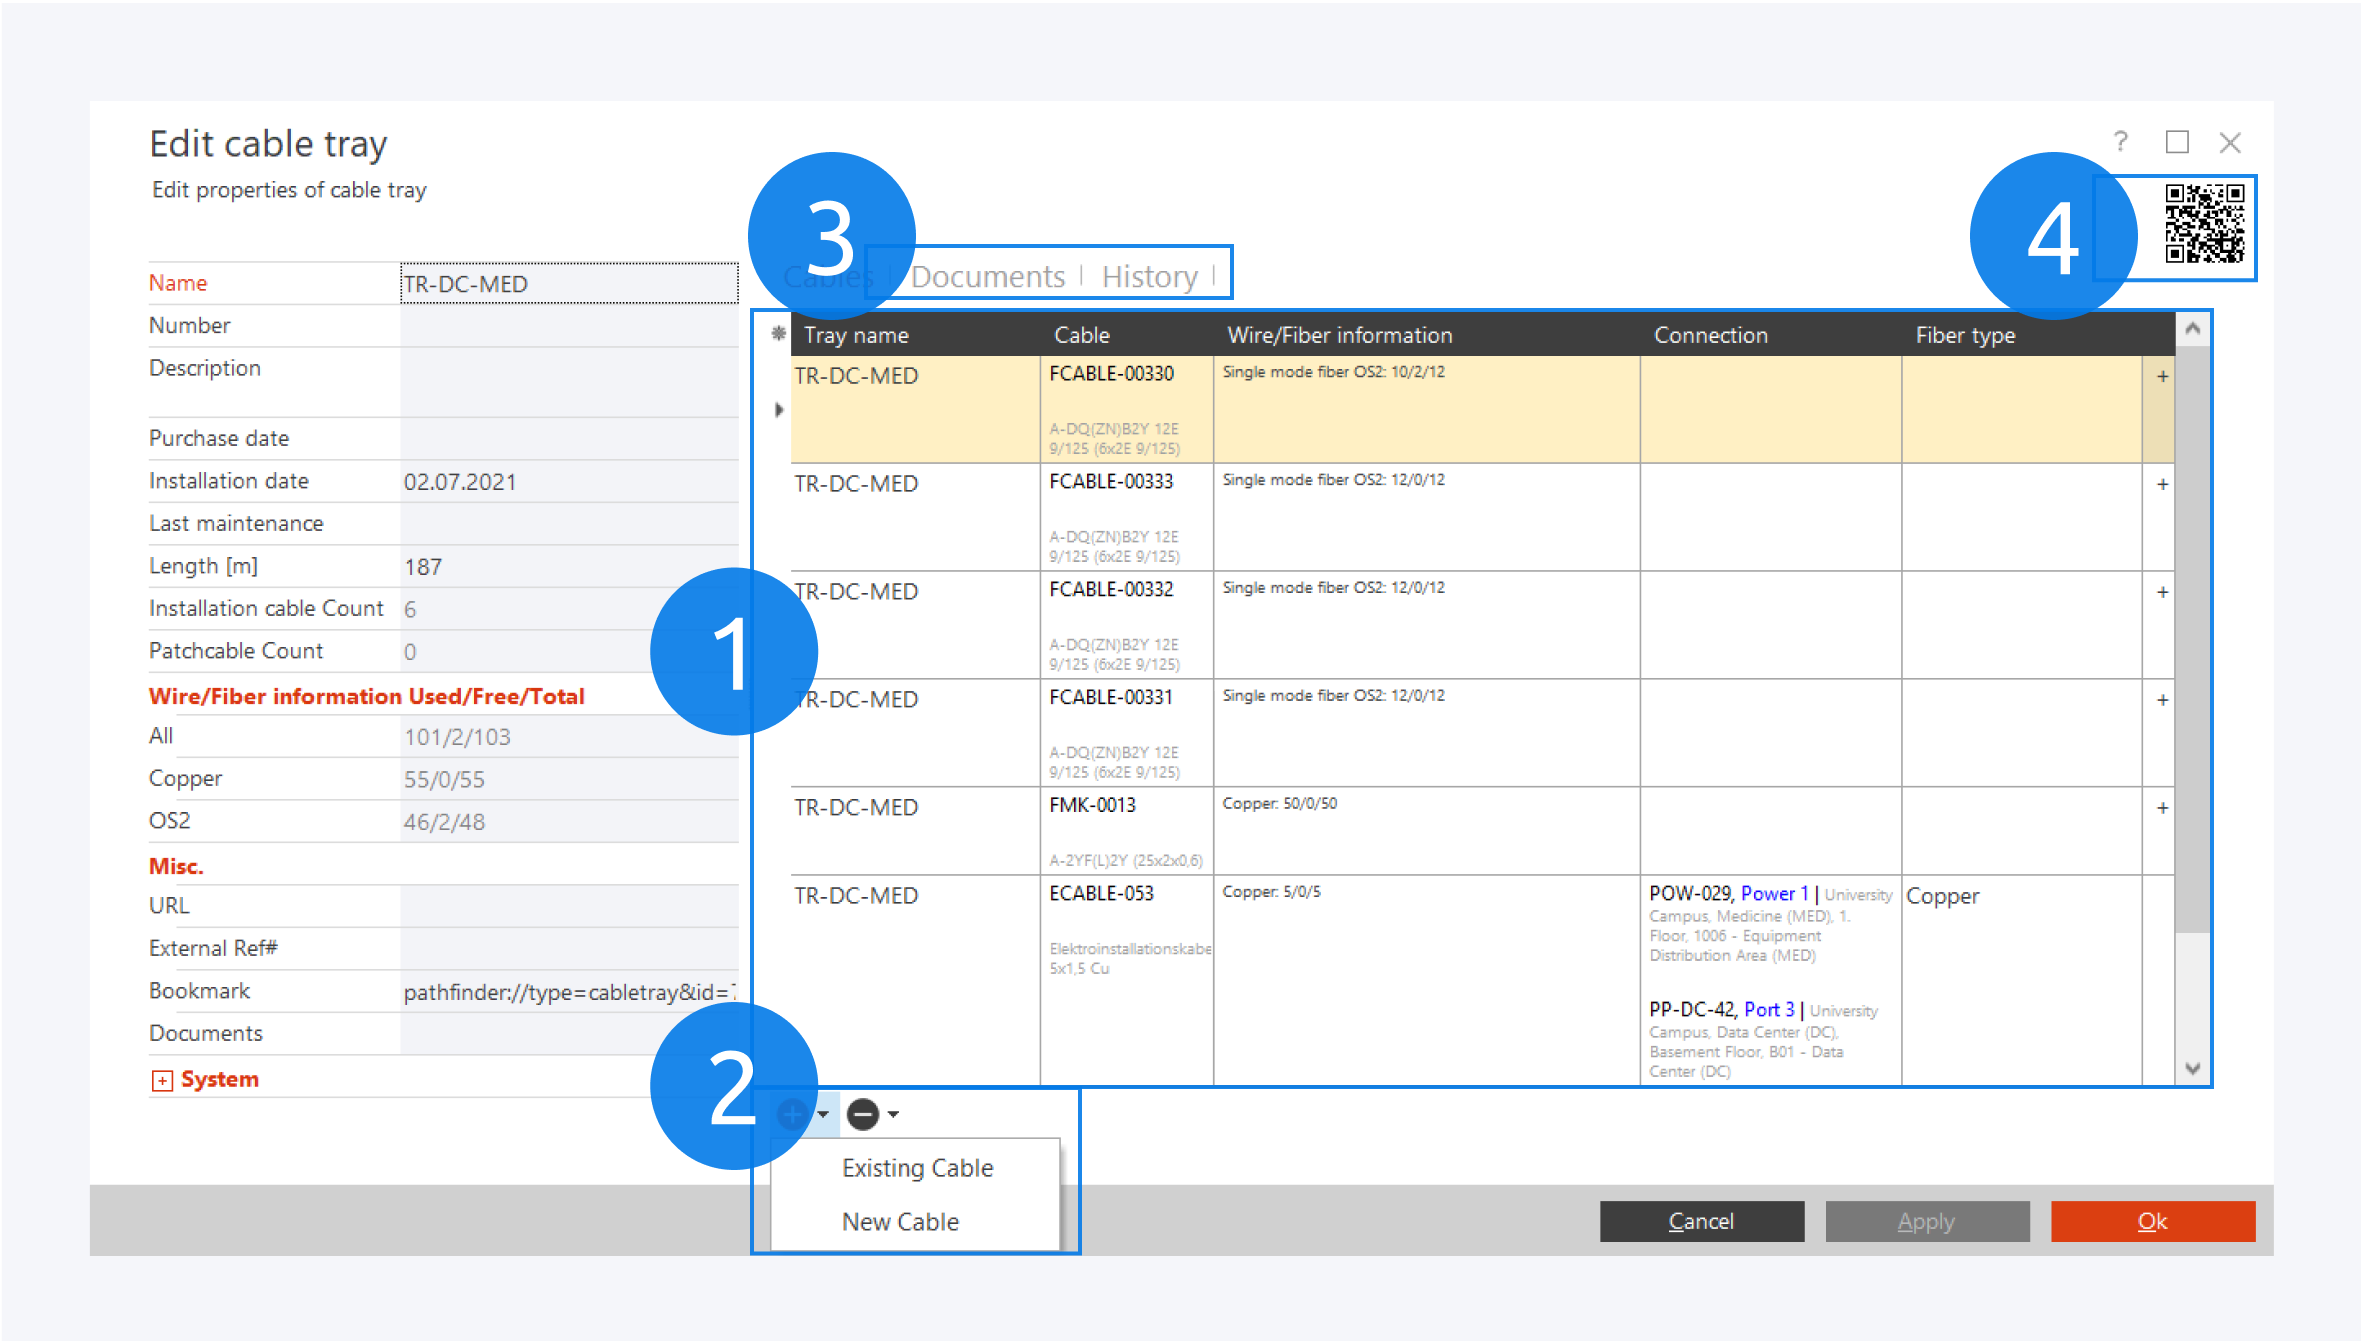Choose Existing Cable from the menu
The width and height of the screenshot is (2361, 1341).
pyautogui.click(x=917, y=1168)
